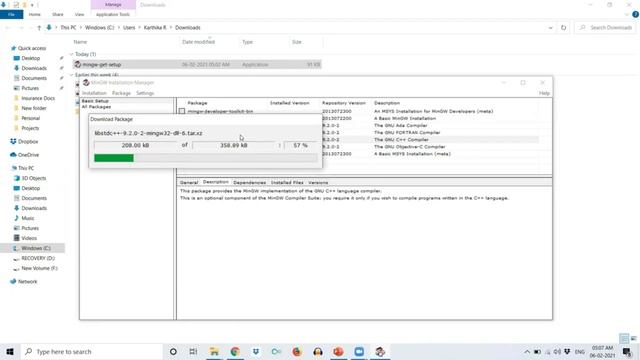Go up one folder level in Explorer
The height and width of the screenshot is (360, 640).
(39, 28)
